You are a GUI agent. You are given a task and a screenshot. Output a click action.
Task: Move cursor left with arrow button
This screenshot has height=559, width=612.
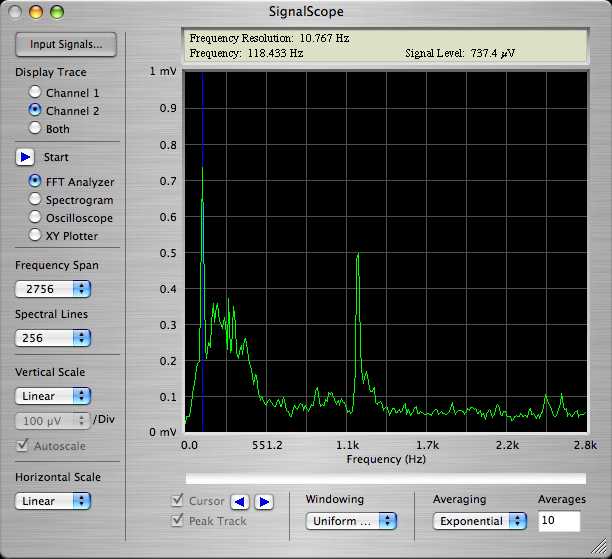pos(240,502)
